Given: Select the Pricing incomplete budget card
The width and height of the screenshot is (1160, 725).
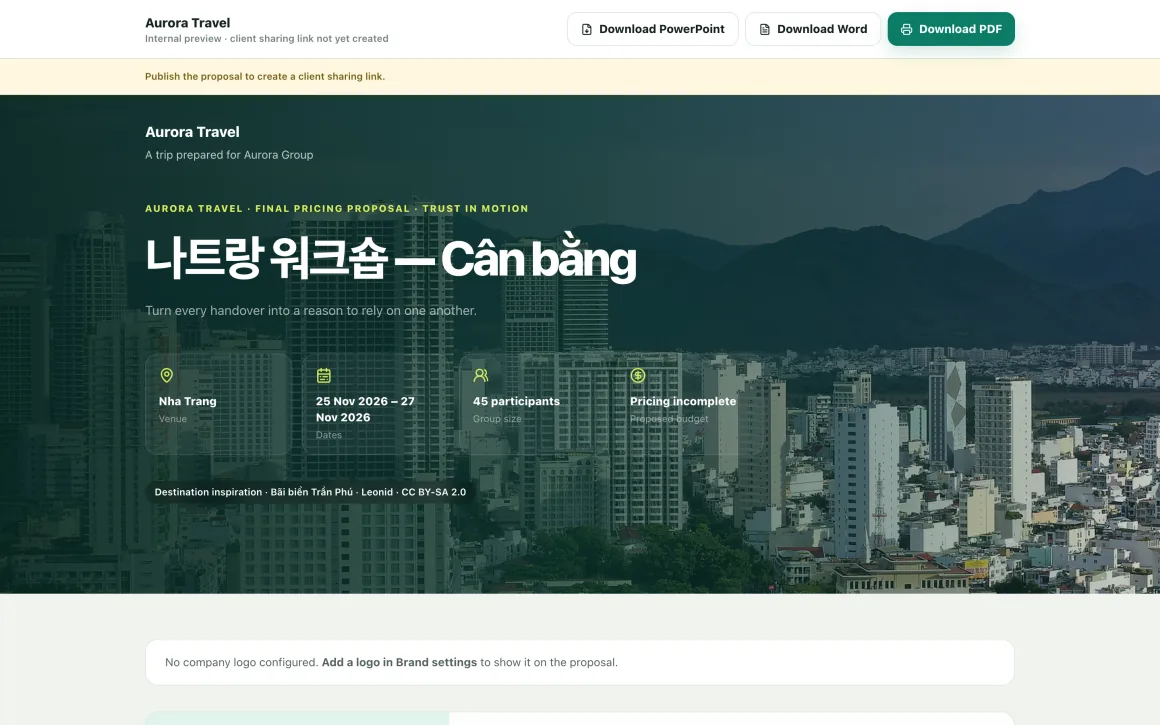Looking at the screenshot, I should [689, 404].
